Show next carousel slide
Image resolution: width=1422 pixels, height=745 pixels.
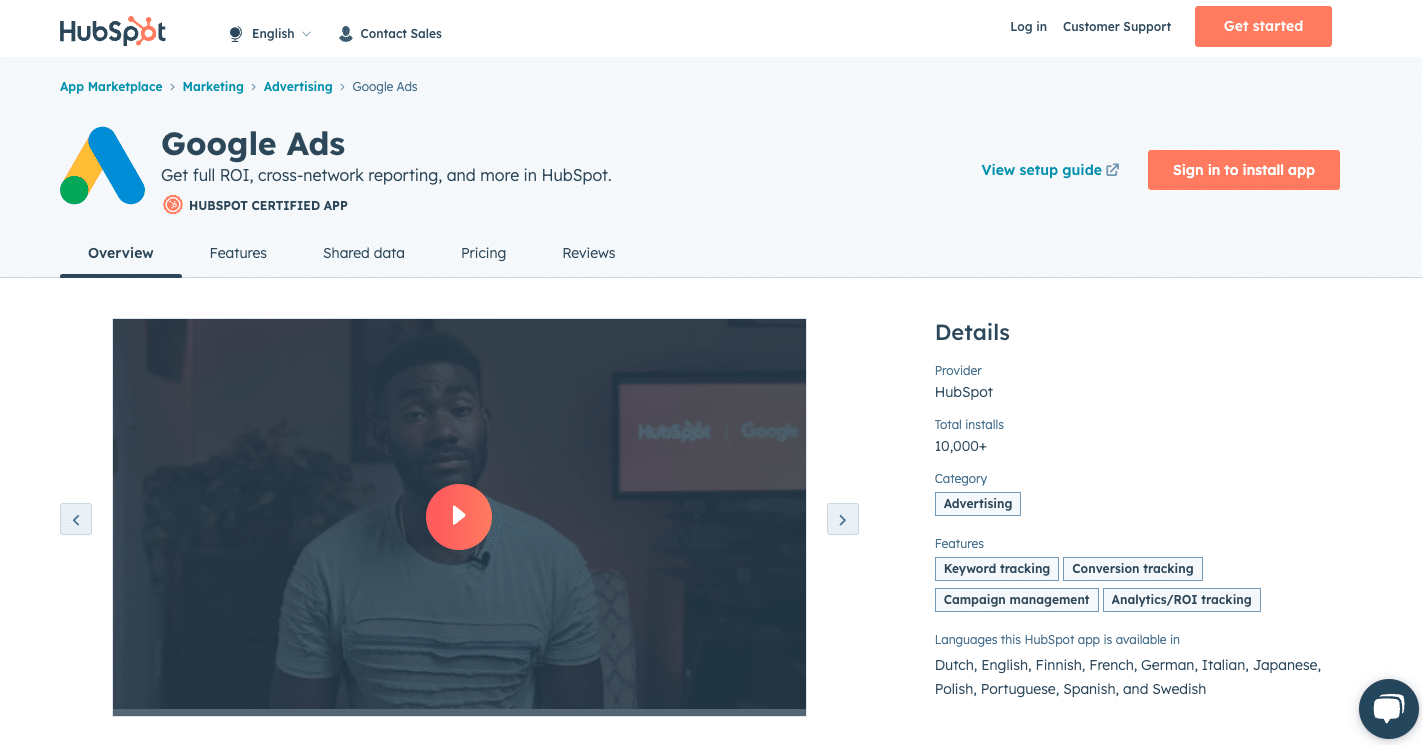[x=843, y=519]
